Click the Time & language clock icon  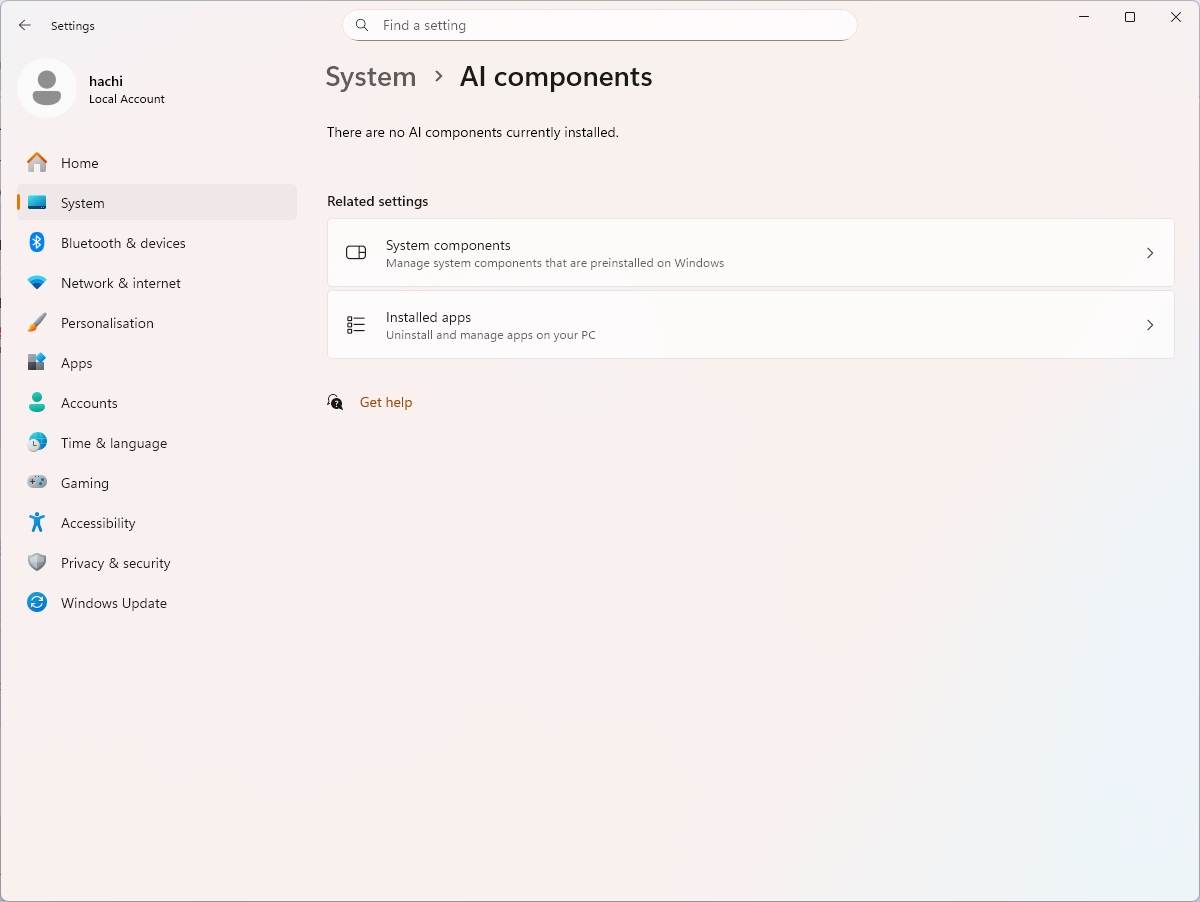tap(37, 443)
